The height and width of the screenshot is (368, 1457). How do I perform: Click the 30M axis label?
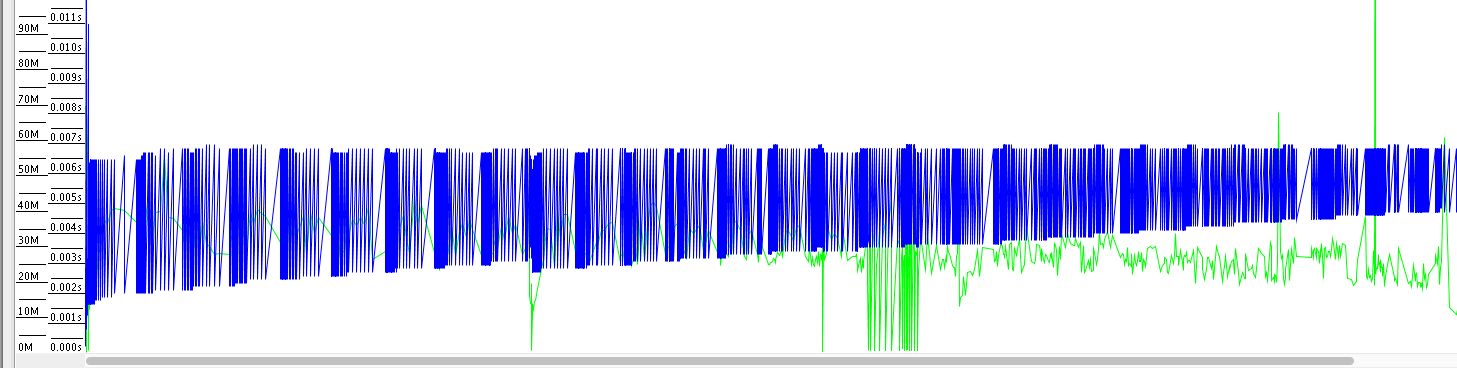point(28,241)
